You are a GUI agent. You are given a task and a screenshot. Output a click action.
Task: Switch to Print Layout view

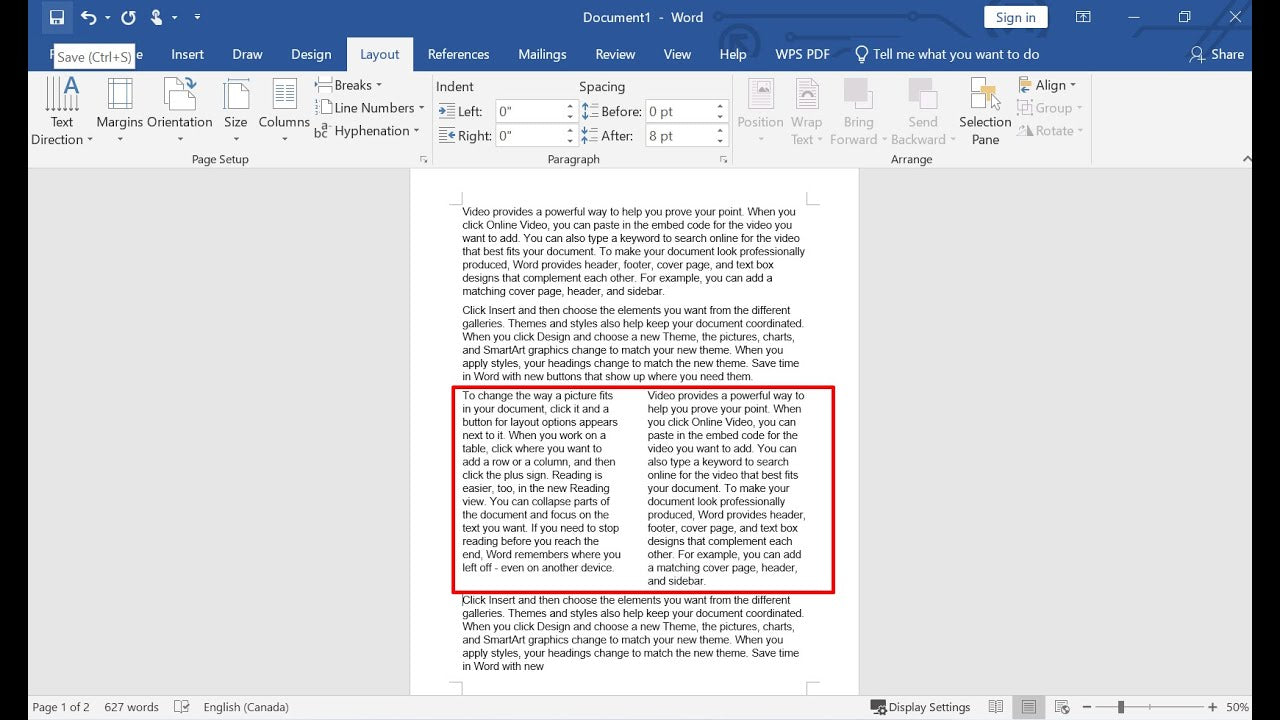click(x=1028, y=707)
